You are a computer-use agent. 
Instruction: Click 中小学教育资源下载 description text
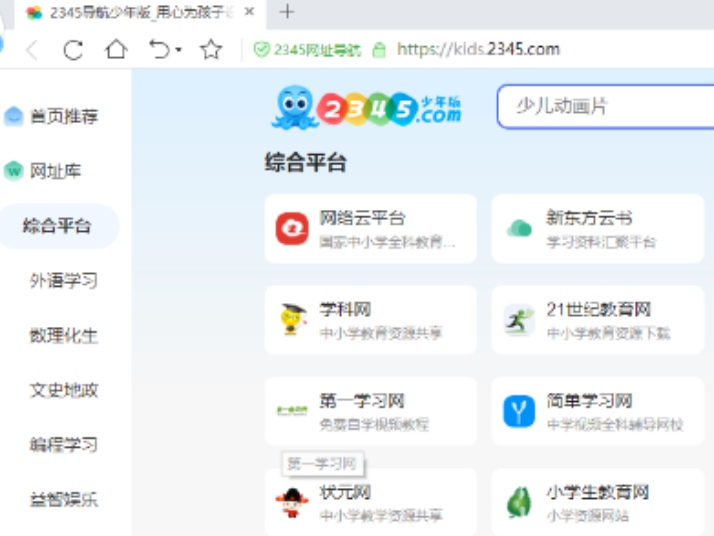click(x=608, y=333)
